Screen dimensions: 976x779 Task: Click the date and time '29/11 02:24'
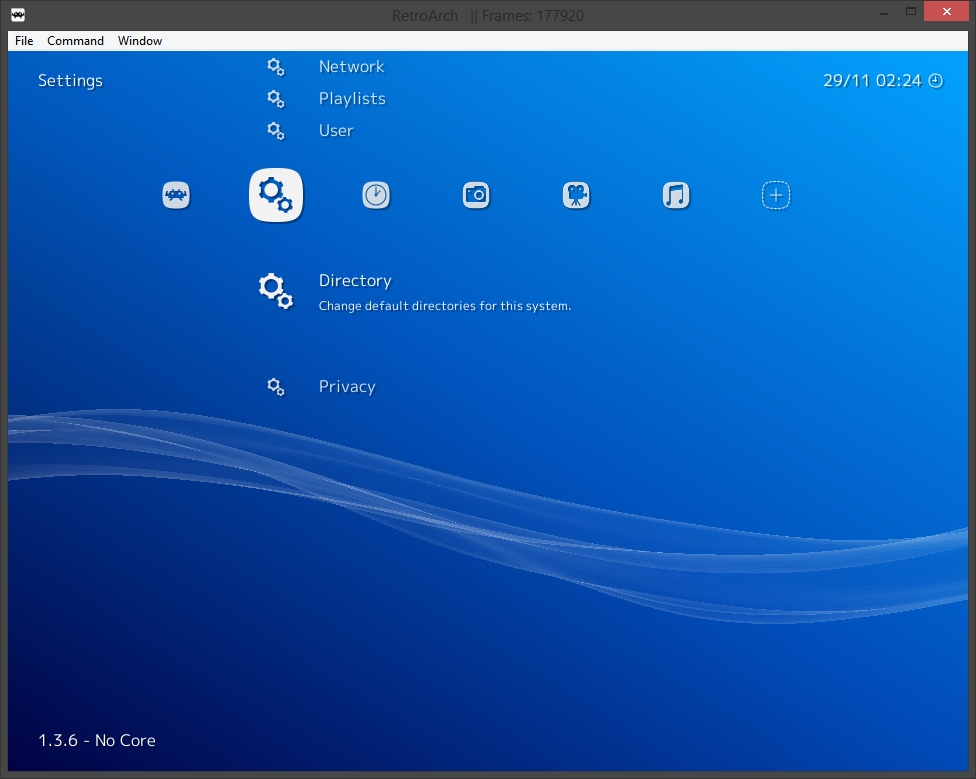click(x=872, y=81)
